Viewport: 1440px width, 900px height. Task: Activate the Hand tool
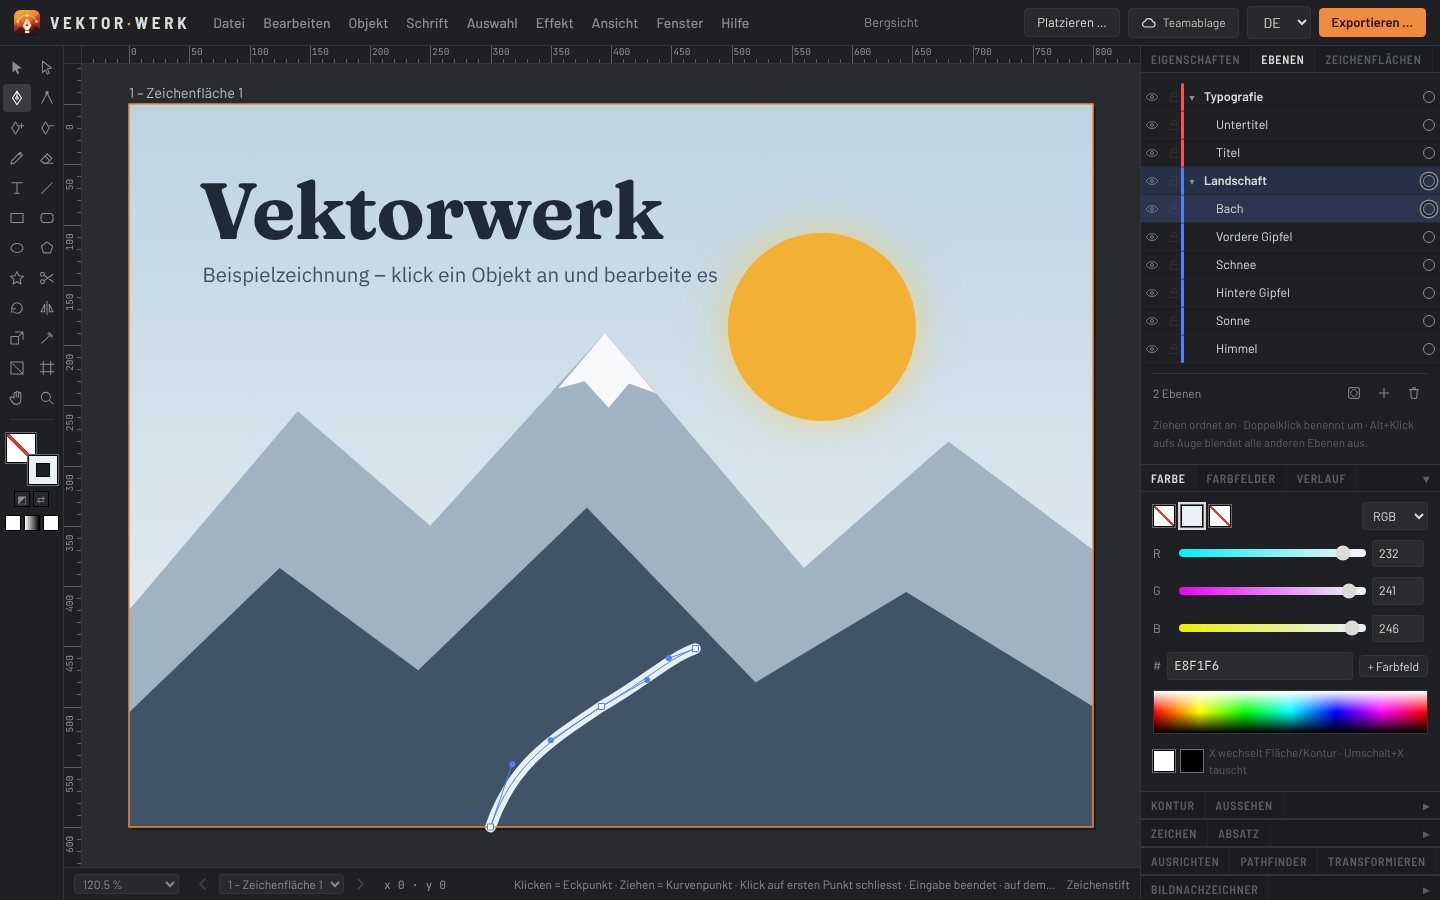click(17, 398)
